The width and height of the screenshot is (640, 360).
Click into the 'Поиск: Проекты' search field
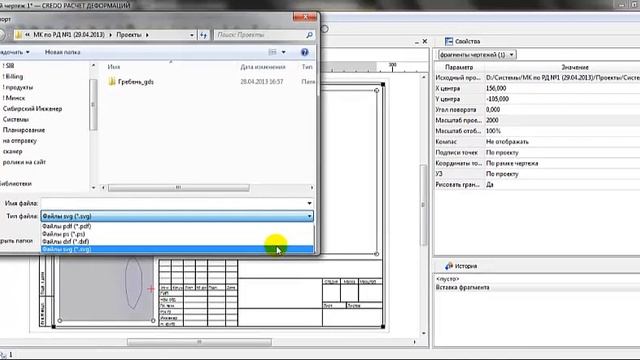[260, 35]
